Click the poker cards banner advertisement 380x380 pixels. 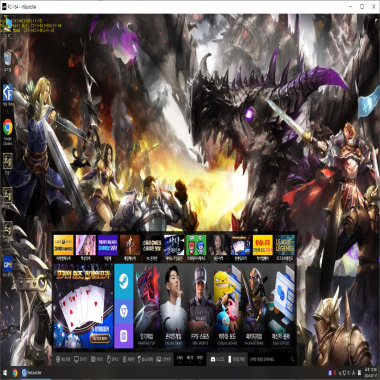point(83,306)
